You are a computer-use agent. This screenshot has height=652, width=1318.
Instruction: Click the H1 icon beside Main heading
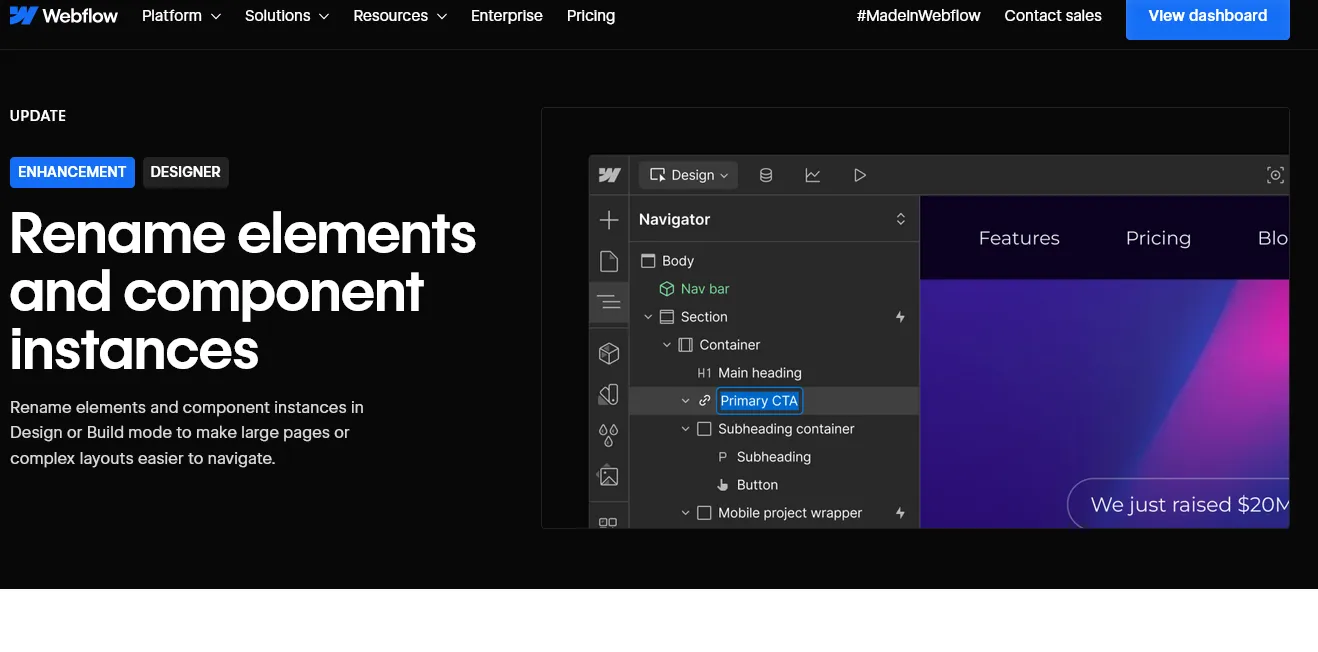[x=704, y=373]
